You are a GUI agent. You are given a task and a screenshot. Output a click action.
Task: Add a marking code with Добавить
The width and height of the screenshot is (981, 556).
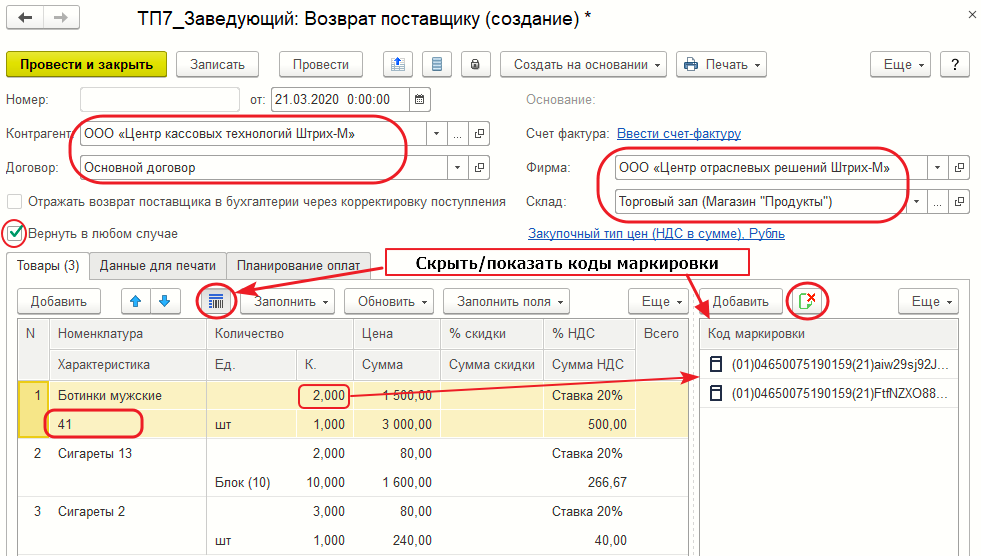click(x=741, y=301)
